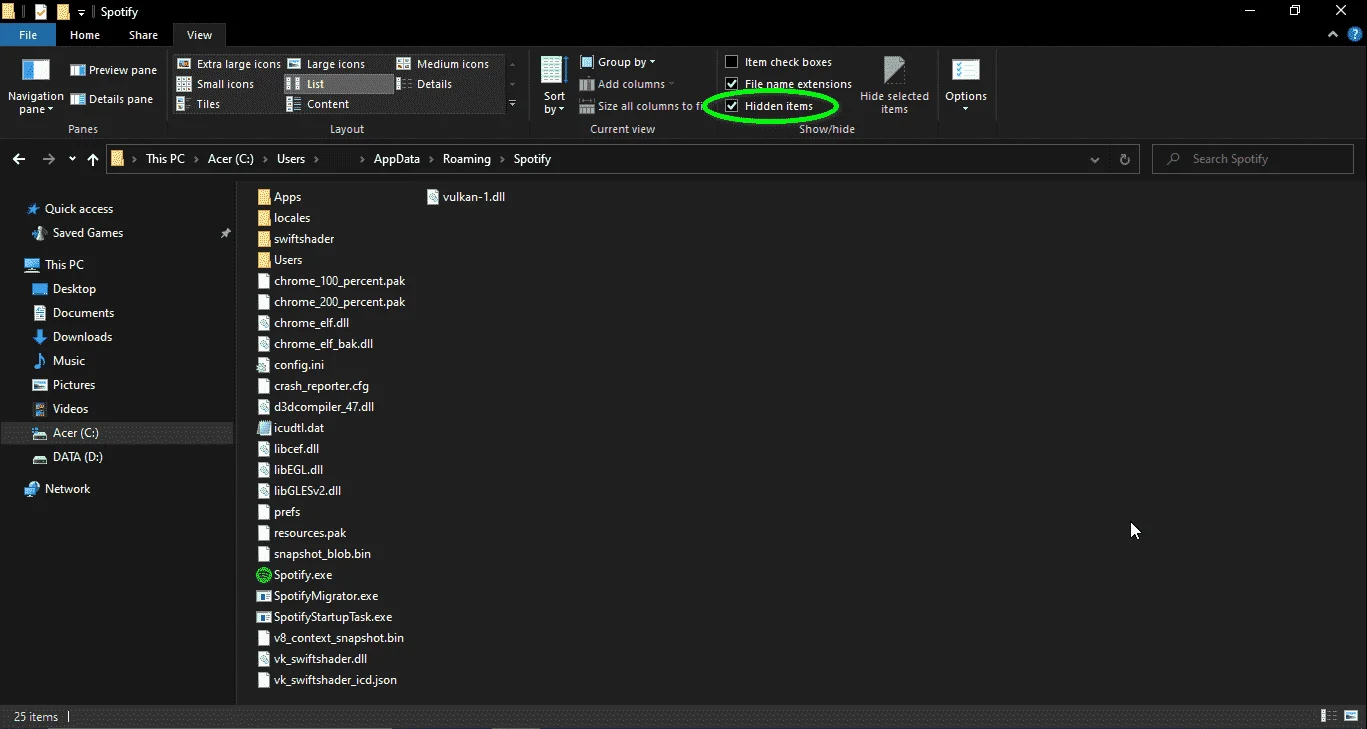Select SpotifyMigrator.exe file
The image size is (1367, 729).
click(317, 596)
